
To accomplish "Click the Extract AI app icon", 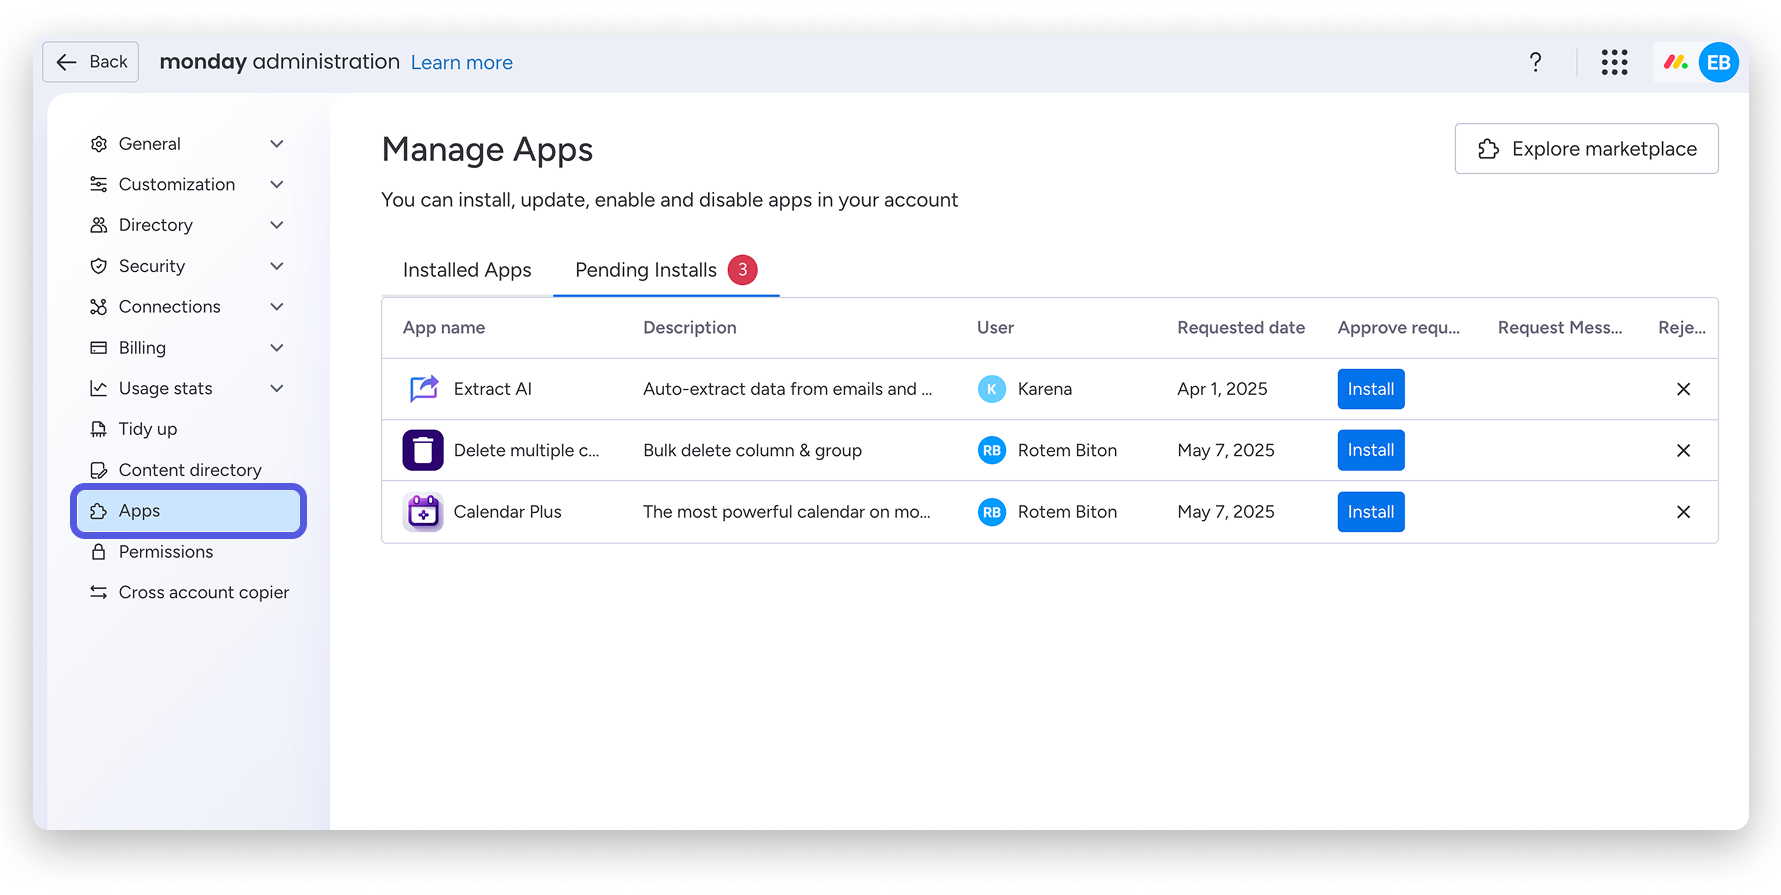I will [423, 388].
